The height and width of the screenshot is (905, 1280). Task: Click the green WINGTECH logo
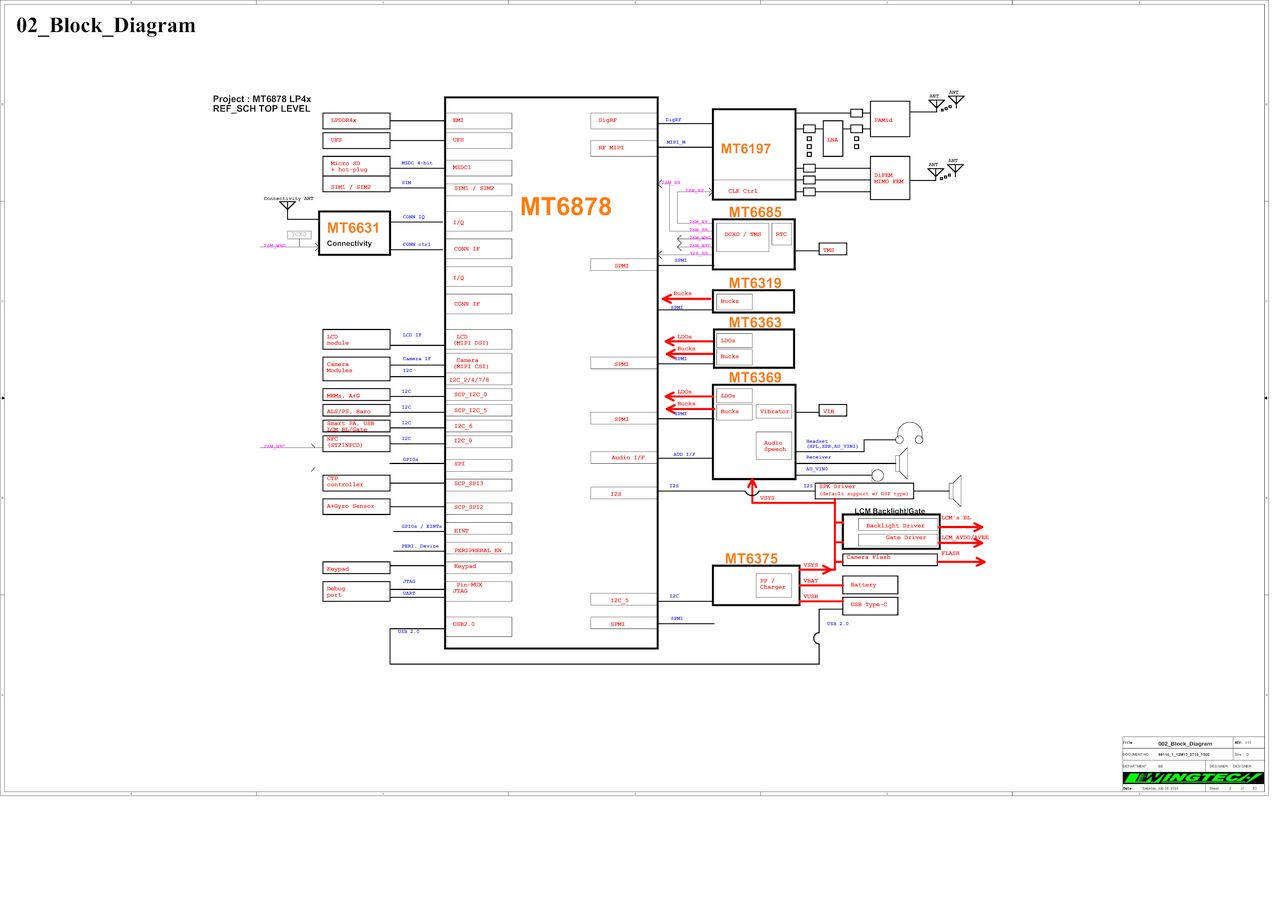(1192, 778)
